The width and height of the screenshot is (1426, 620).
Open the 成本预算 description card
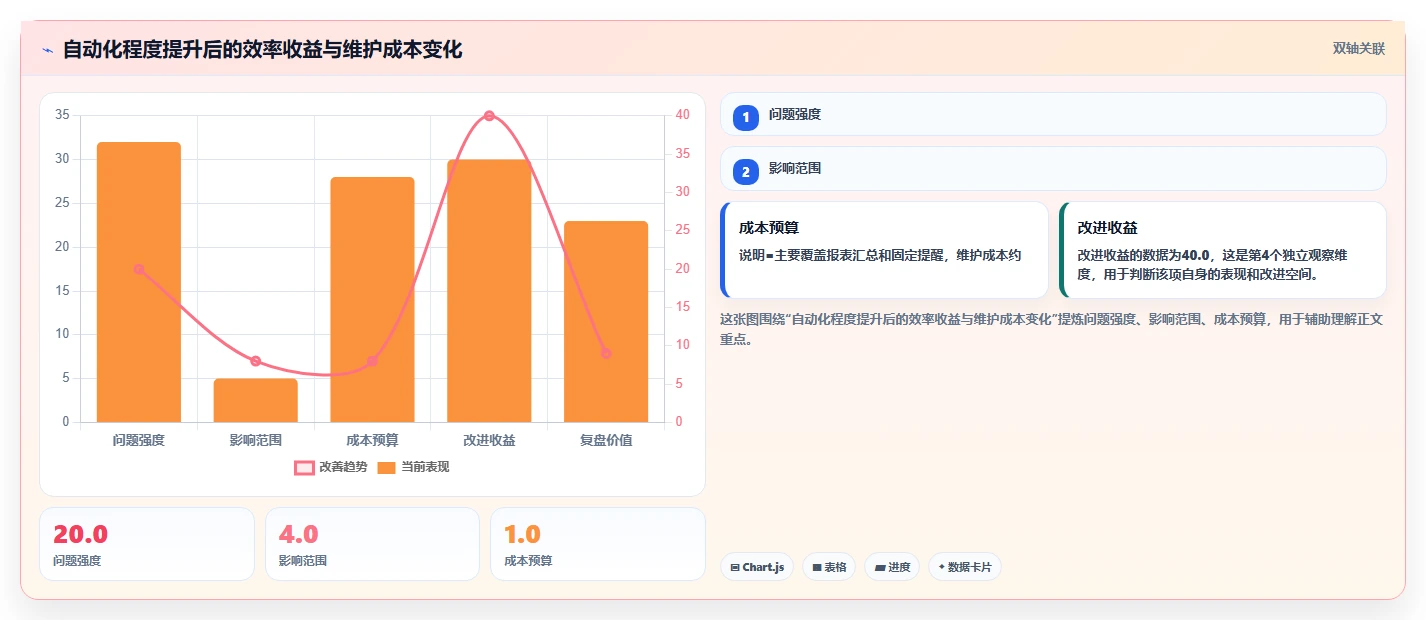pyautogui.click(x=884, y=250)
